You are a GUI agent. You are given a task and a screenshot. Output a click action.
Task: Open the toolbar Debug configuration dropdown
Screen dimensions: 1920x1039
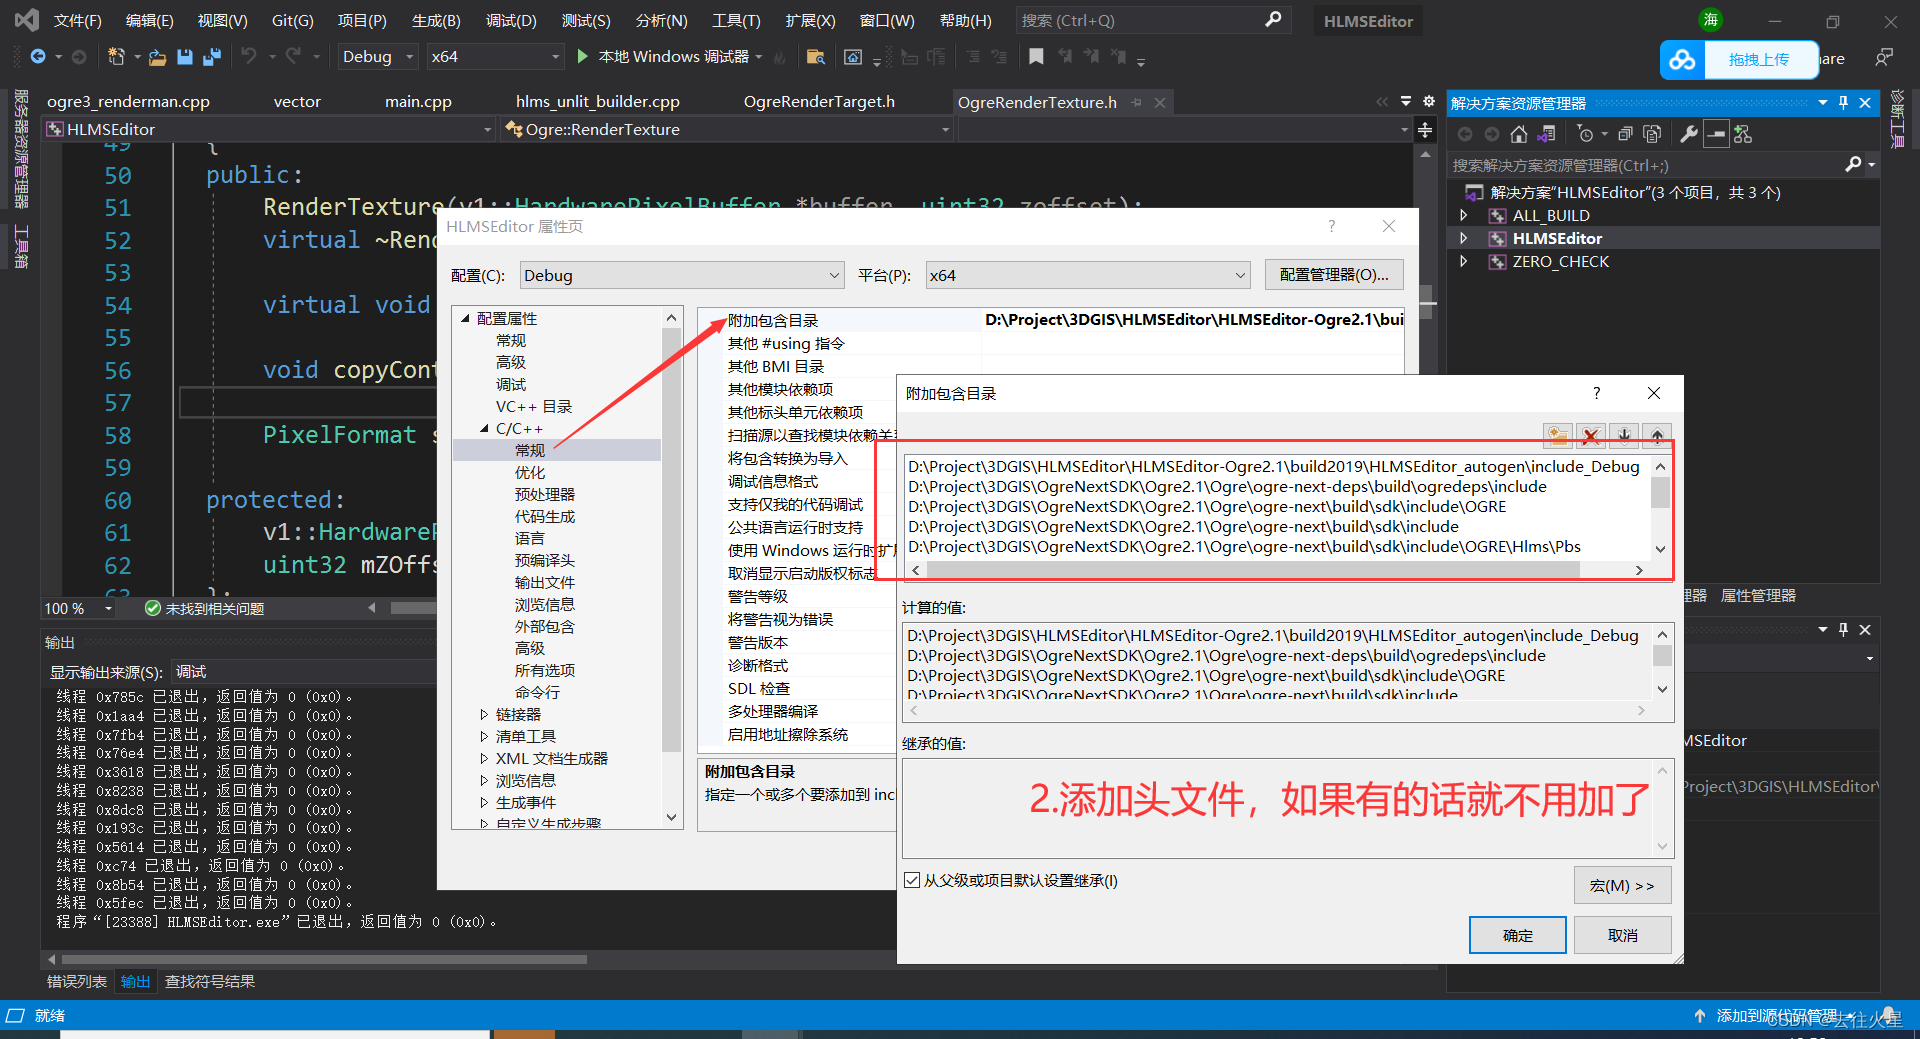click(x=377, y=57)
